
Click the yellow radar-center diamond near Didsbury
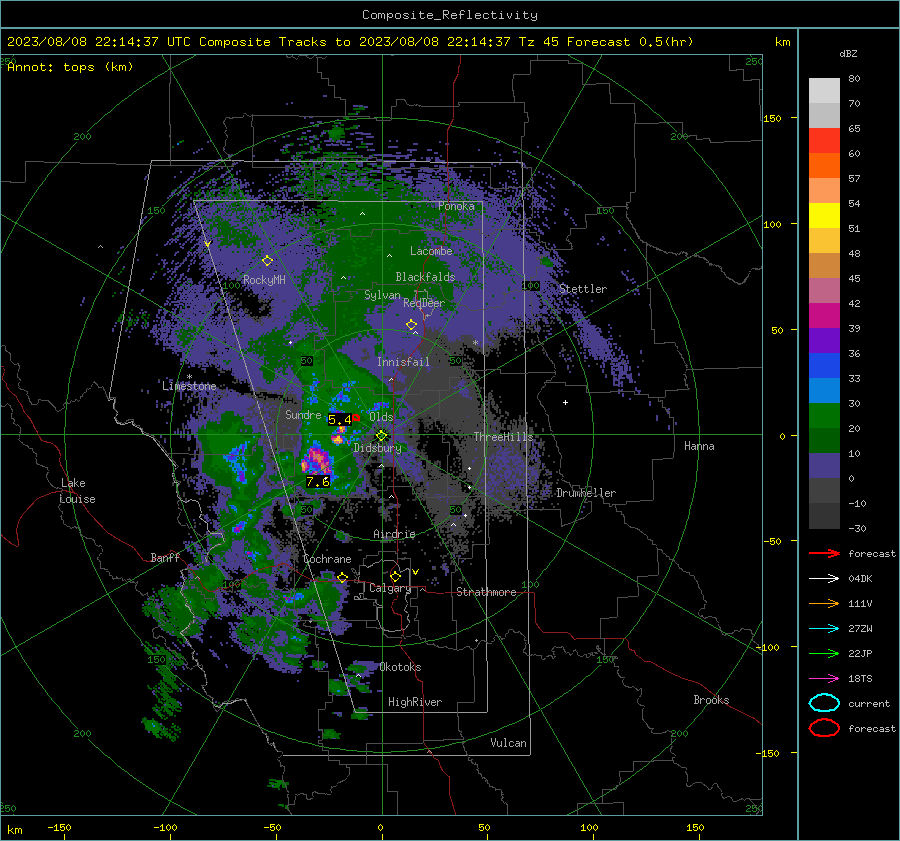[381, 435]
